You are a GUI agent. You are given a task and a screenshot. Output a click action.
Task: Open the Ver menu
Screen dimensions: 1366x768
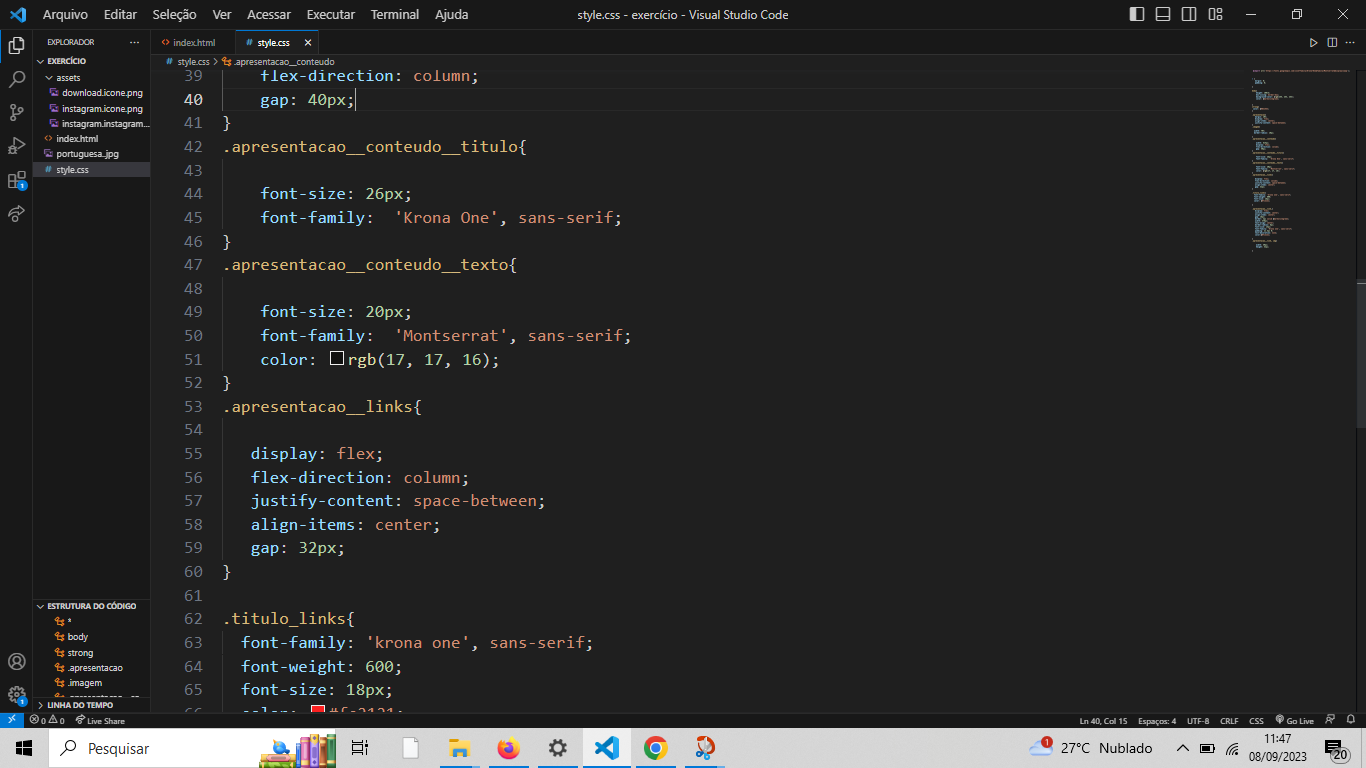[222, 14]
